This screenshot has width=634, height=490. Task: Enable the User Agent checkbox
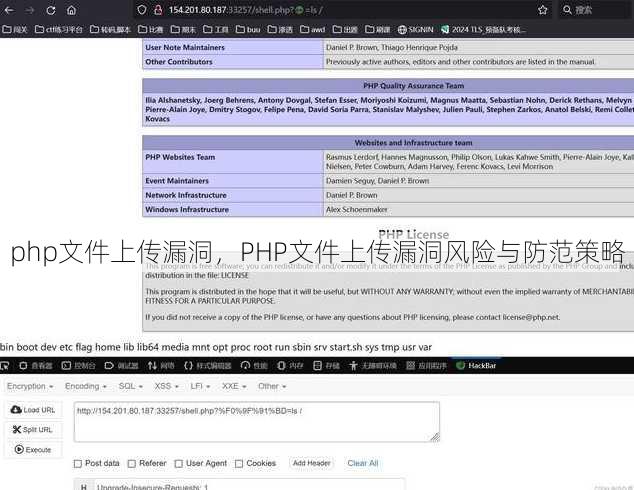tap(179, 464)
